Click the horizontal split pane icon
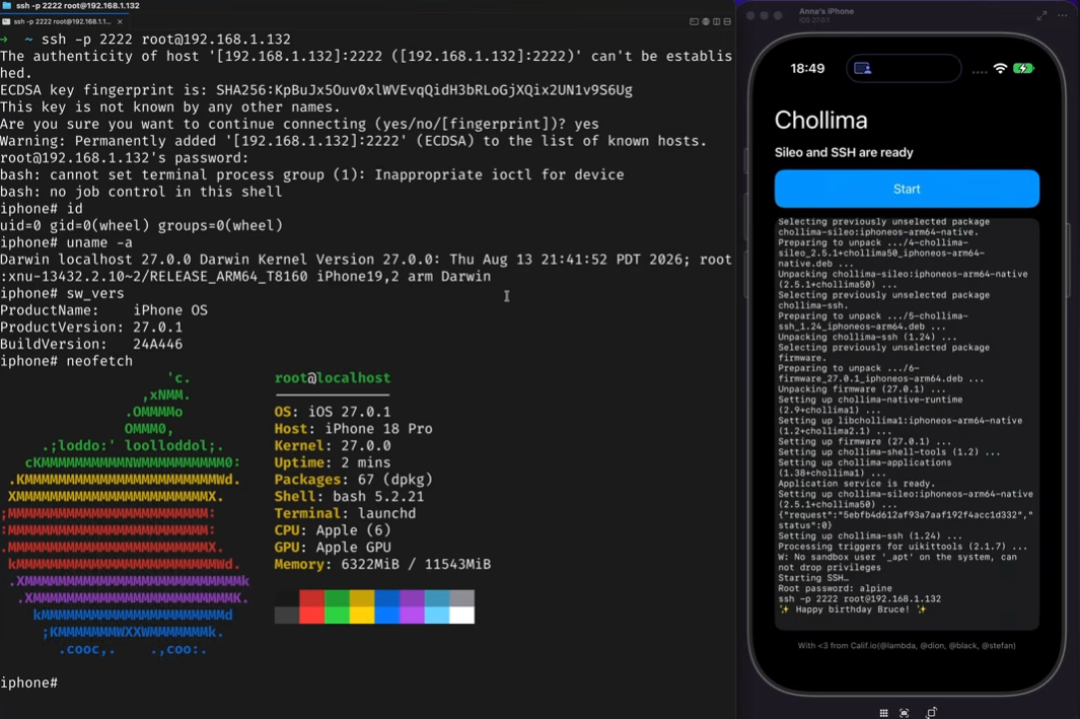 pos(727,22)
